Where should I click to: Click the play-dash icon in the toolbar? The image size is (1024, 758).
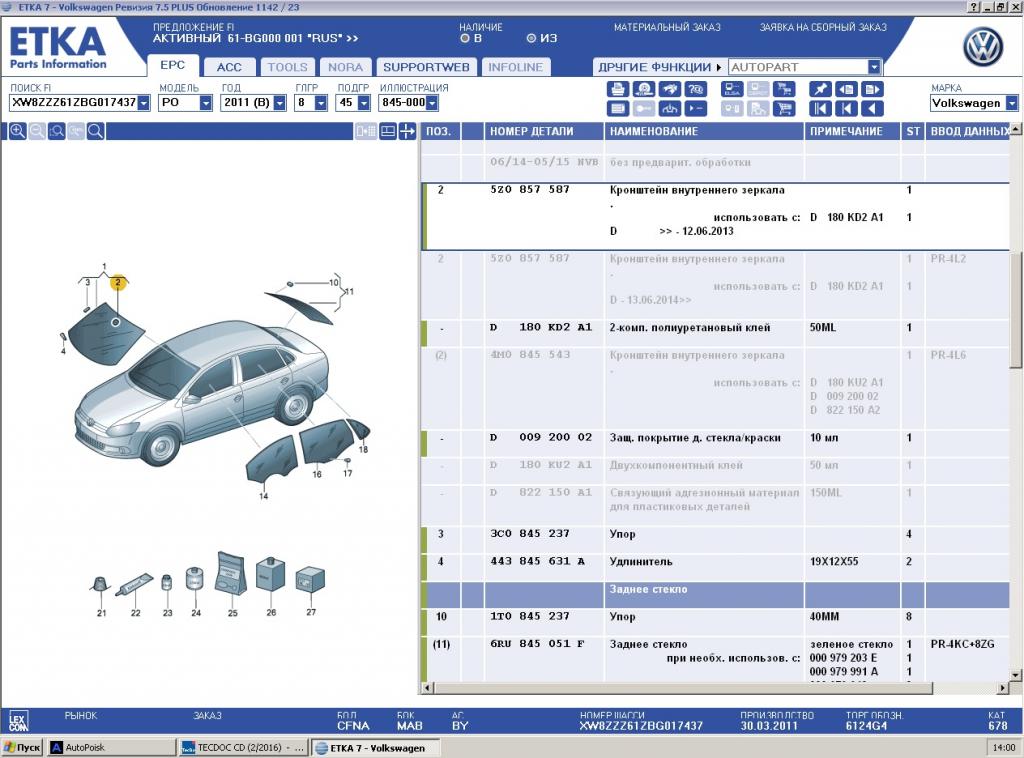(696, 108)
